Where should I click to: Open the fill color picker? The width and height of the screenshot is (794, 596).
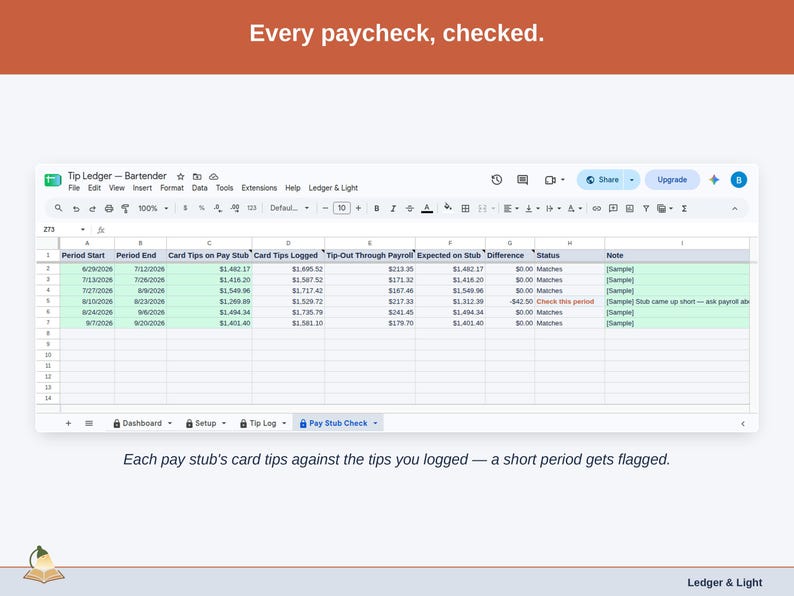[x=448, y=207]
